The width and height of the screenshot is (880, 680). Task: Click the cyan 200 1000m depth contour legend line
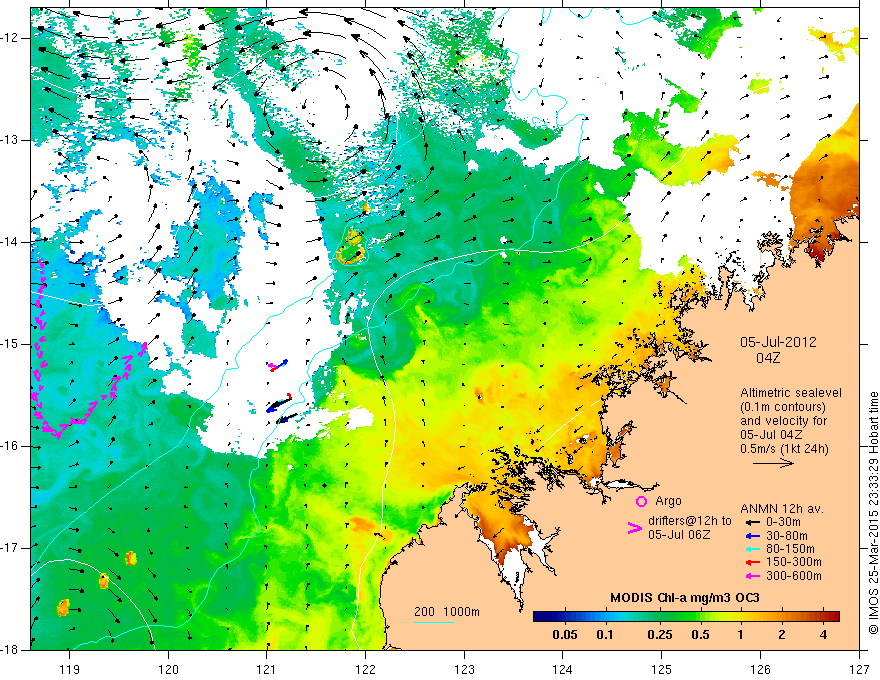(434, 622)
